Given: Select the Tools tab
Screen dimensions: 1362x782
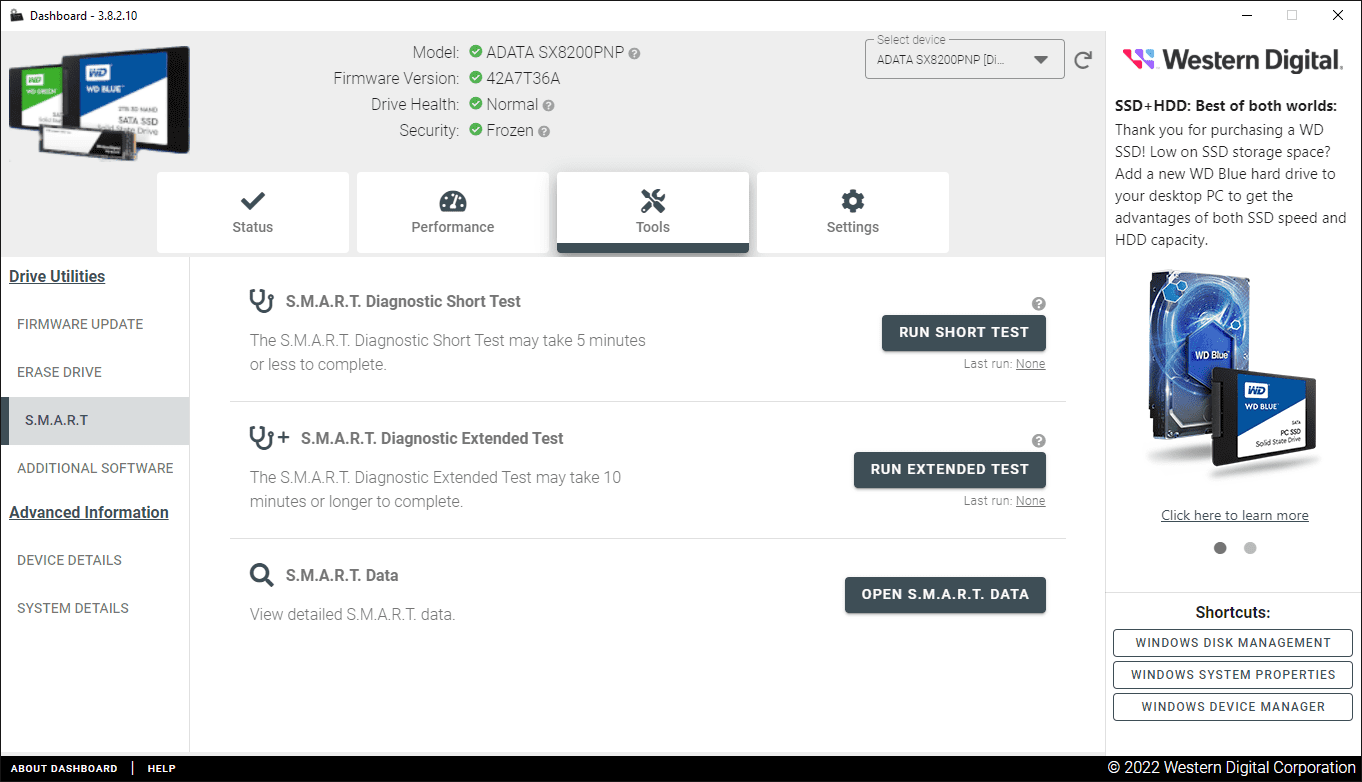Looking at the screenshot, I should click(x=653, y=212).
